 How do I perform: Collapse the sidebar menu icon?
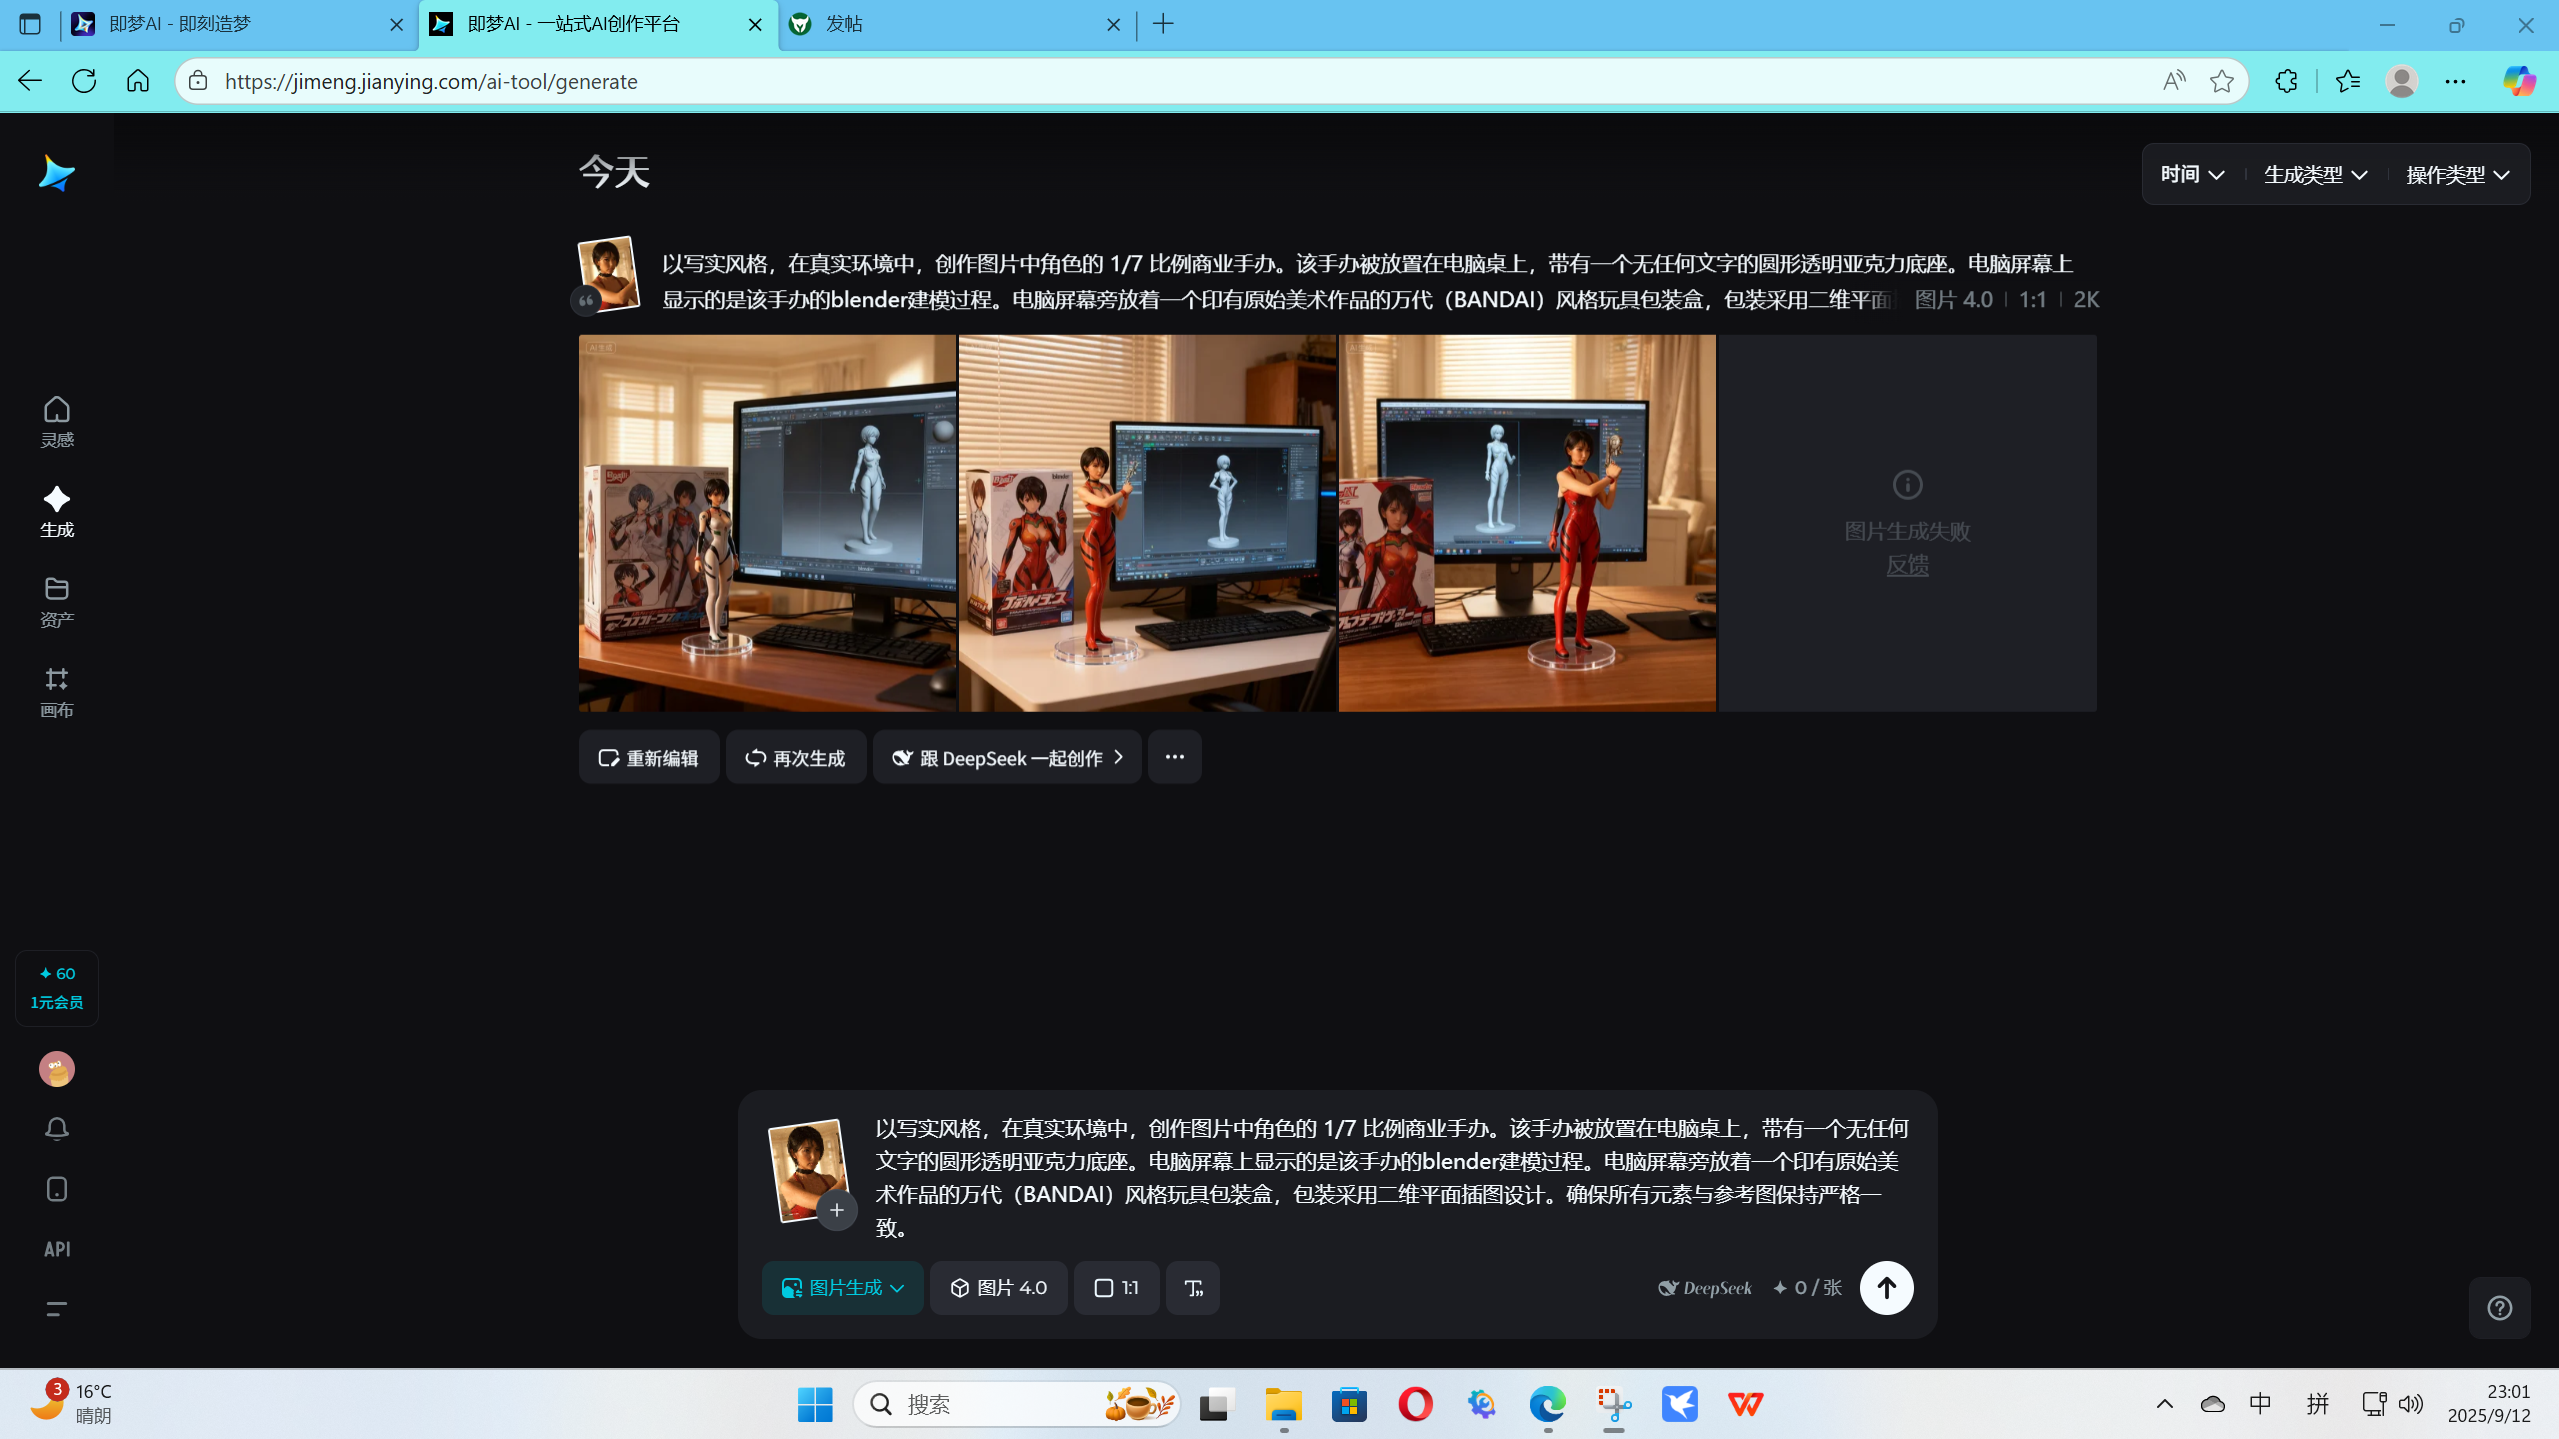coord(57,1309)
